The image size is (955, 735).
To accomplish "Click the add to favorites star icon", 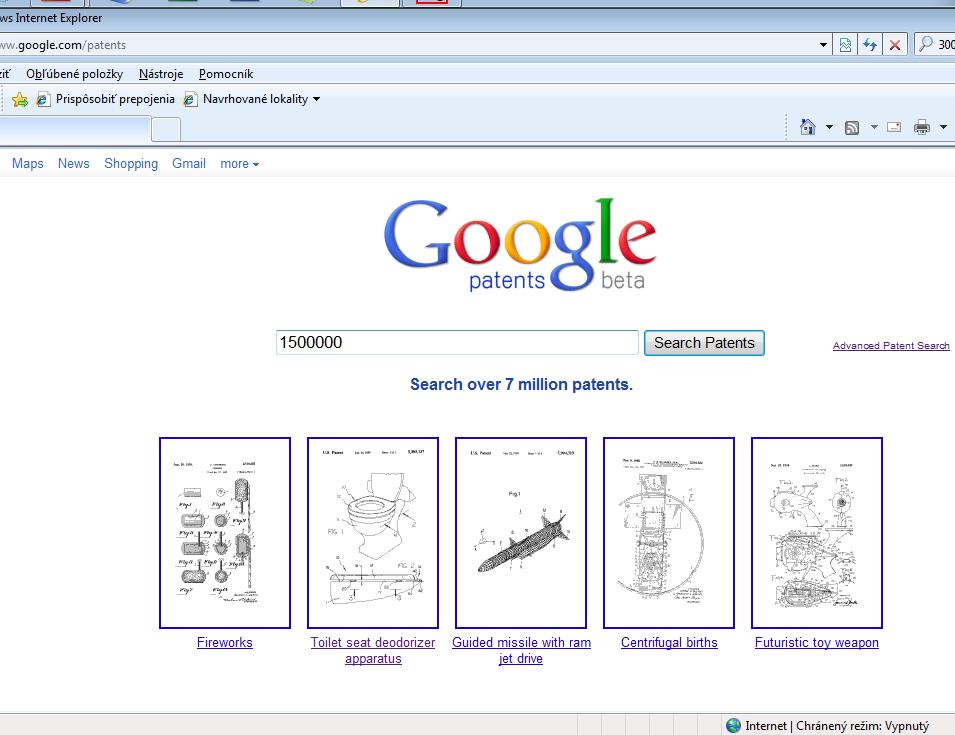I will click(19, 99).
